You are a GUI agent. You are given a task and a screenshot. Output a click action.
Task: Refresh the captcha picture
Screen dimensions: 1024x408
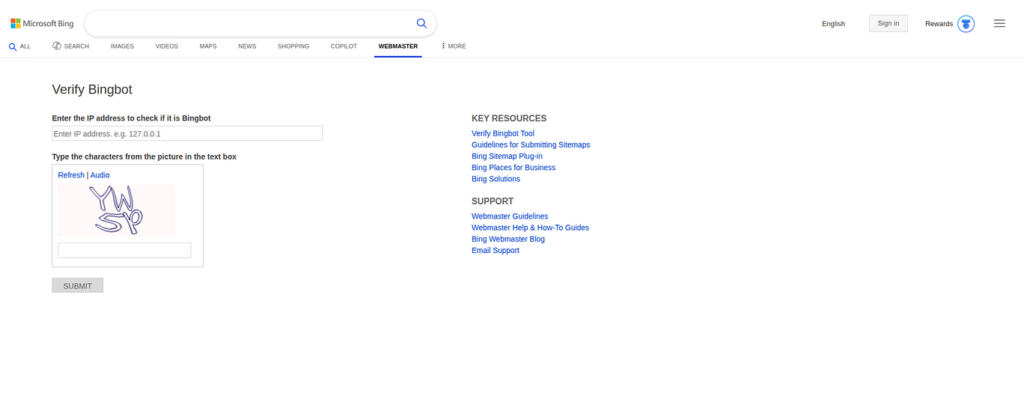click(x=71, y=175)
